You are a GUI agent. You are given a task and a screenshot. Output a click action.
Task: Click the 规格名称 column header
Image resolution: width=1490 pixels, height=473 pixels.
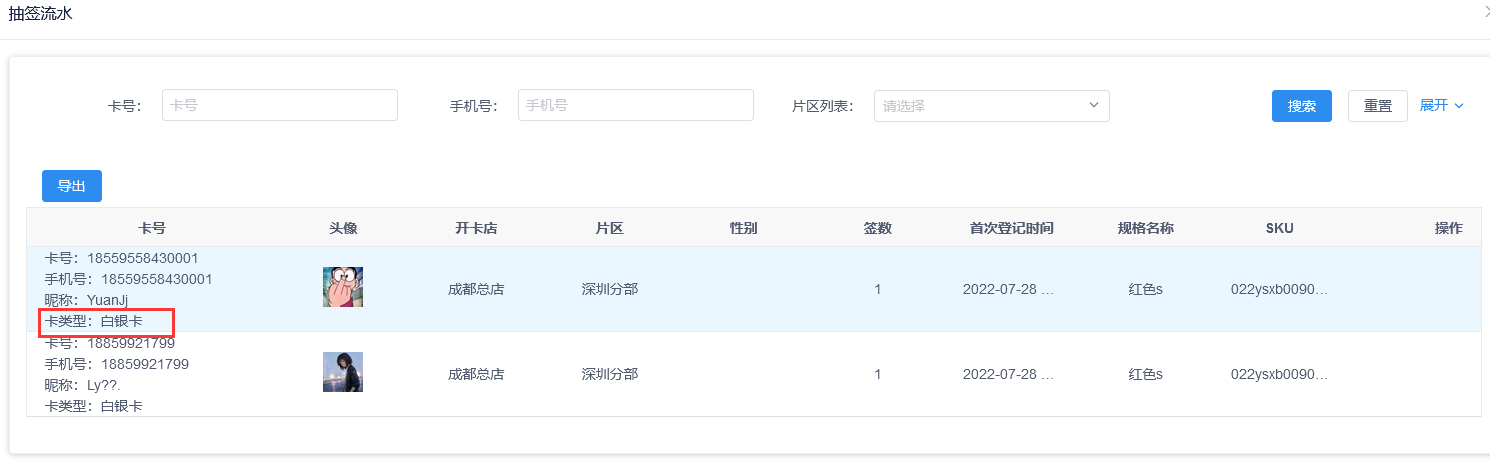1146,228
